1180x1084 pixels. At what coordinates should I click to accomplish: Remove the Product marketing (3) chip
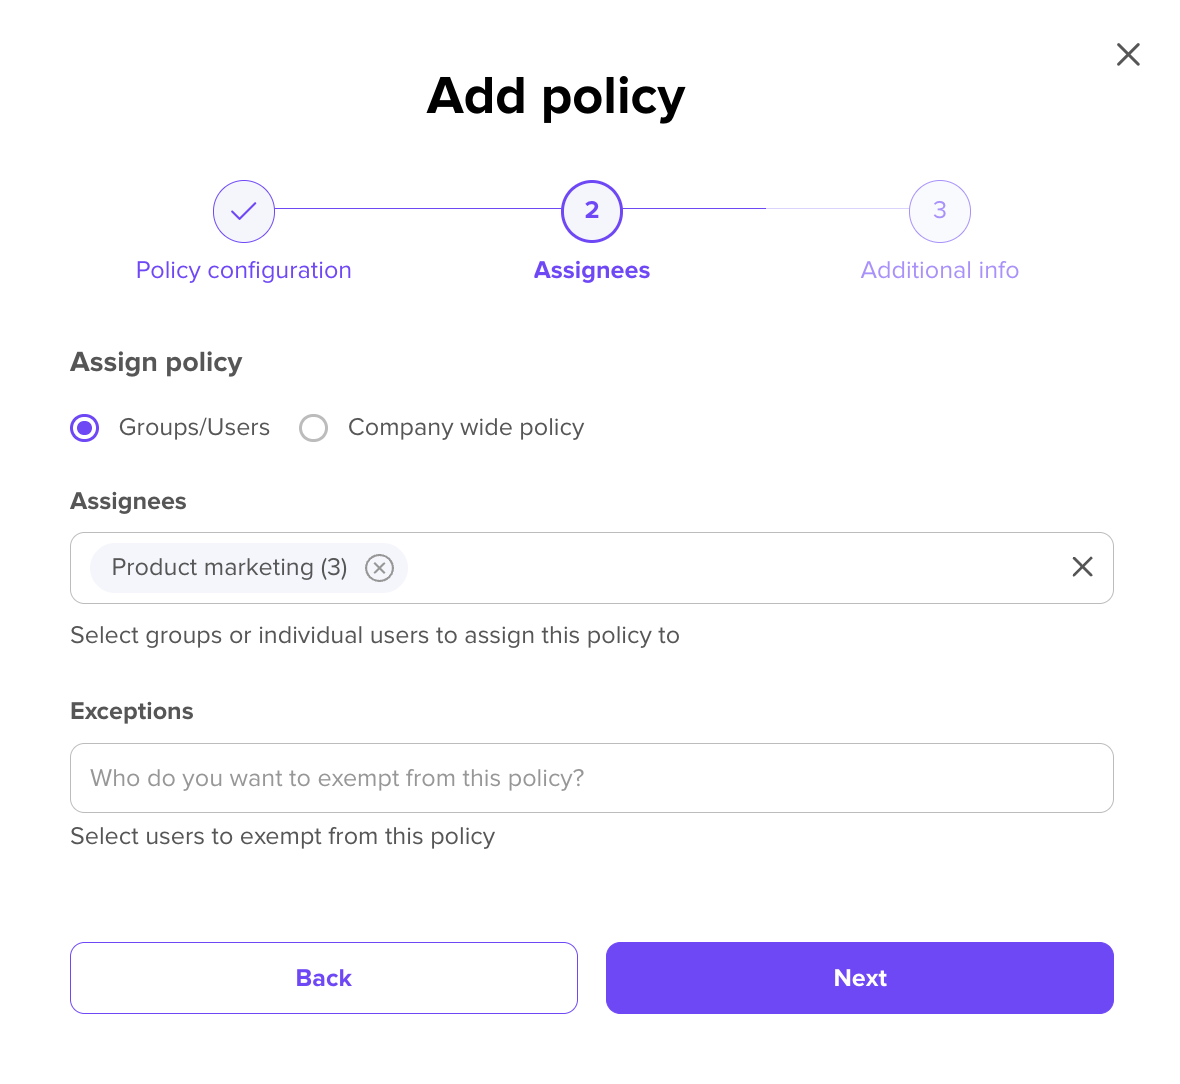(379, 568)
